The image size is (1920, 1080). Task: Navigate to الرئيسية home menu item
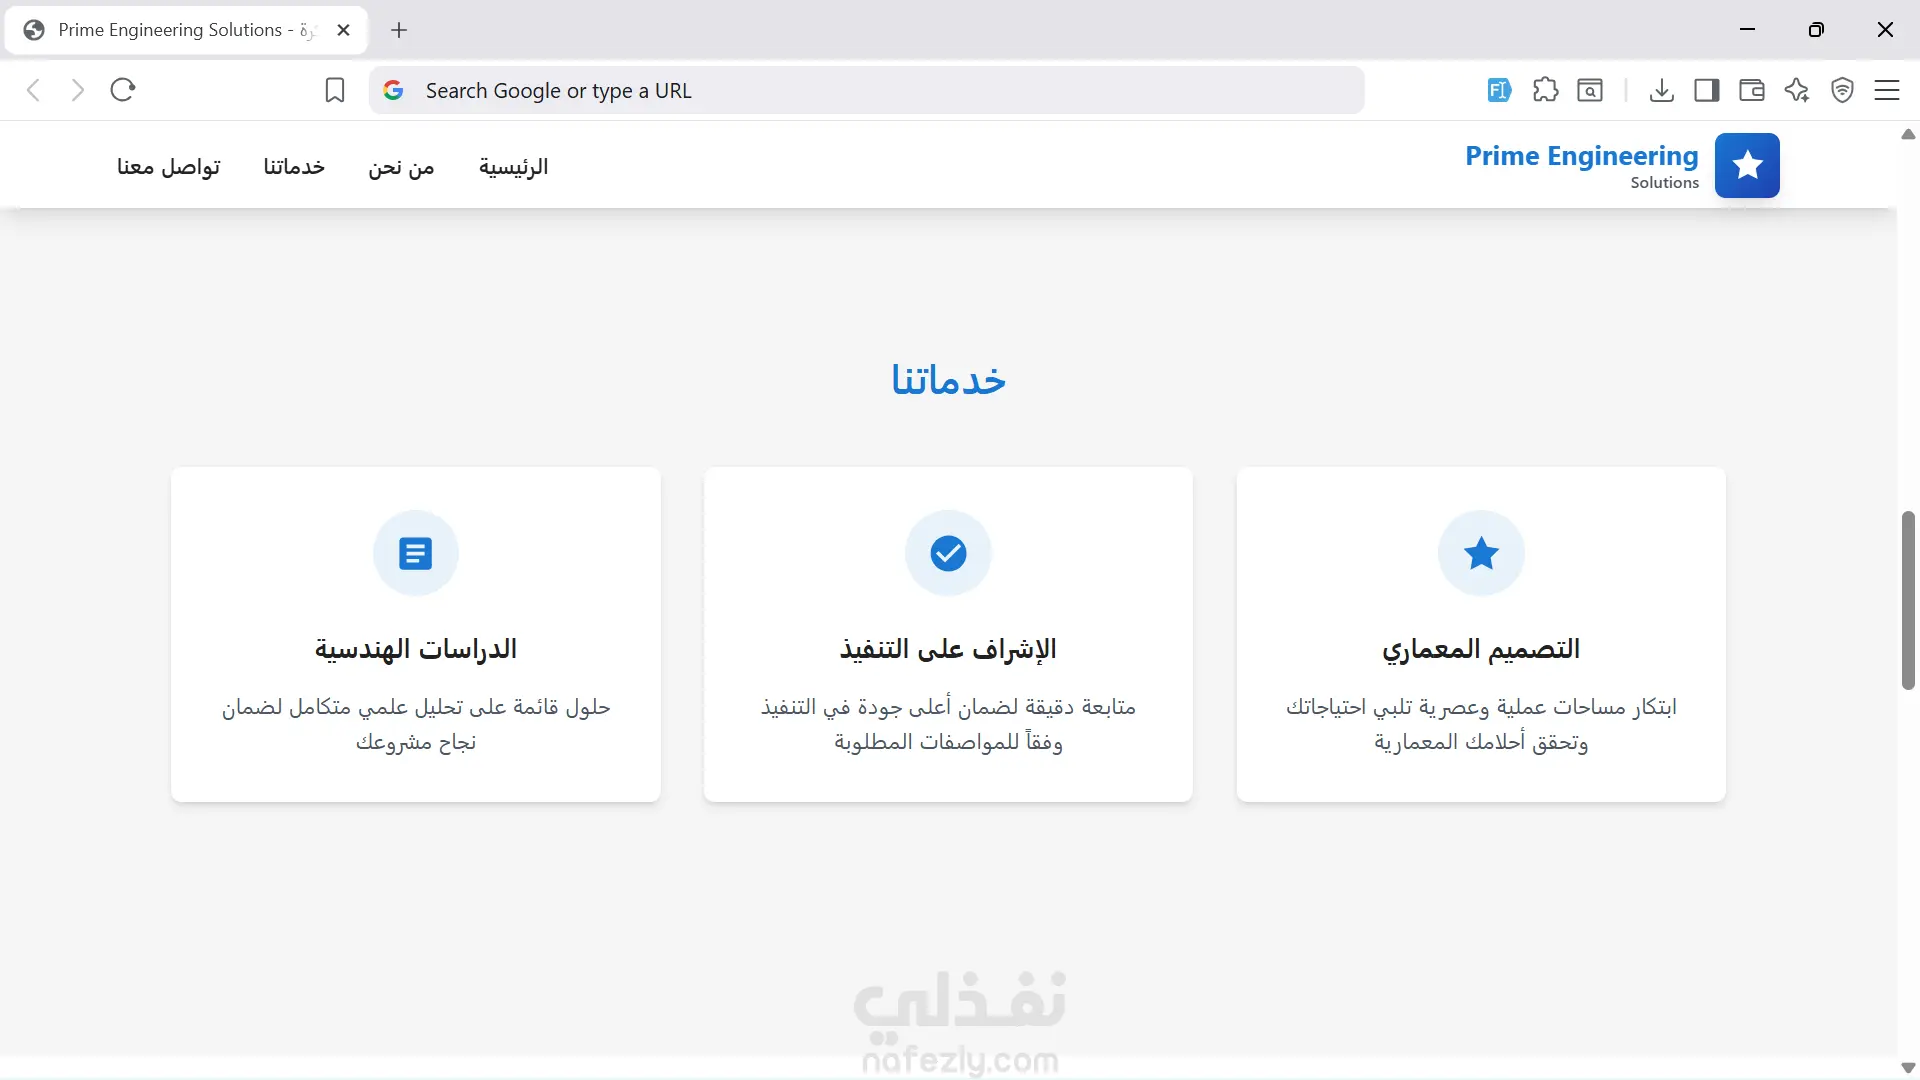[x=513, y=167]
